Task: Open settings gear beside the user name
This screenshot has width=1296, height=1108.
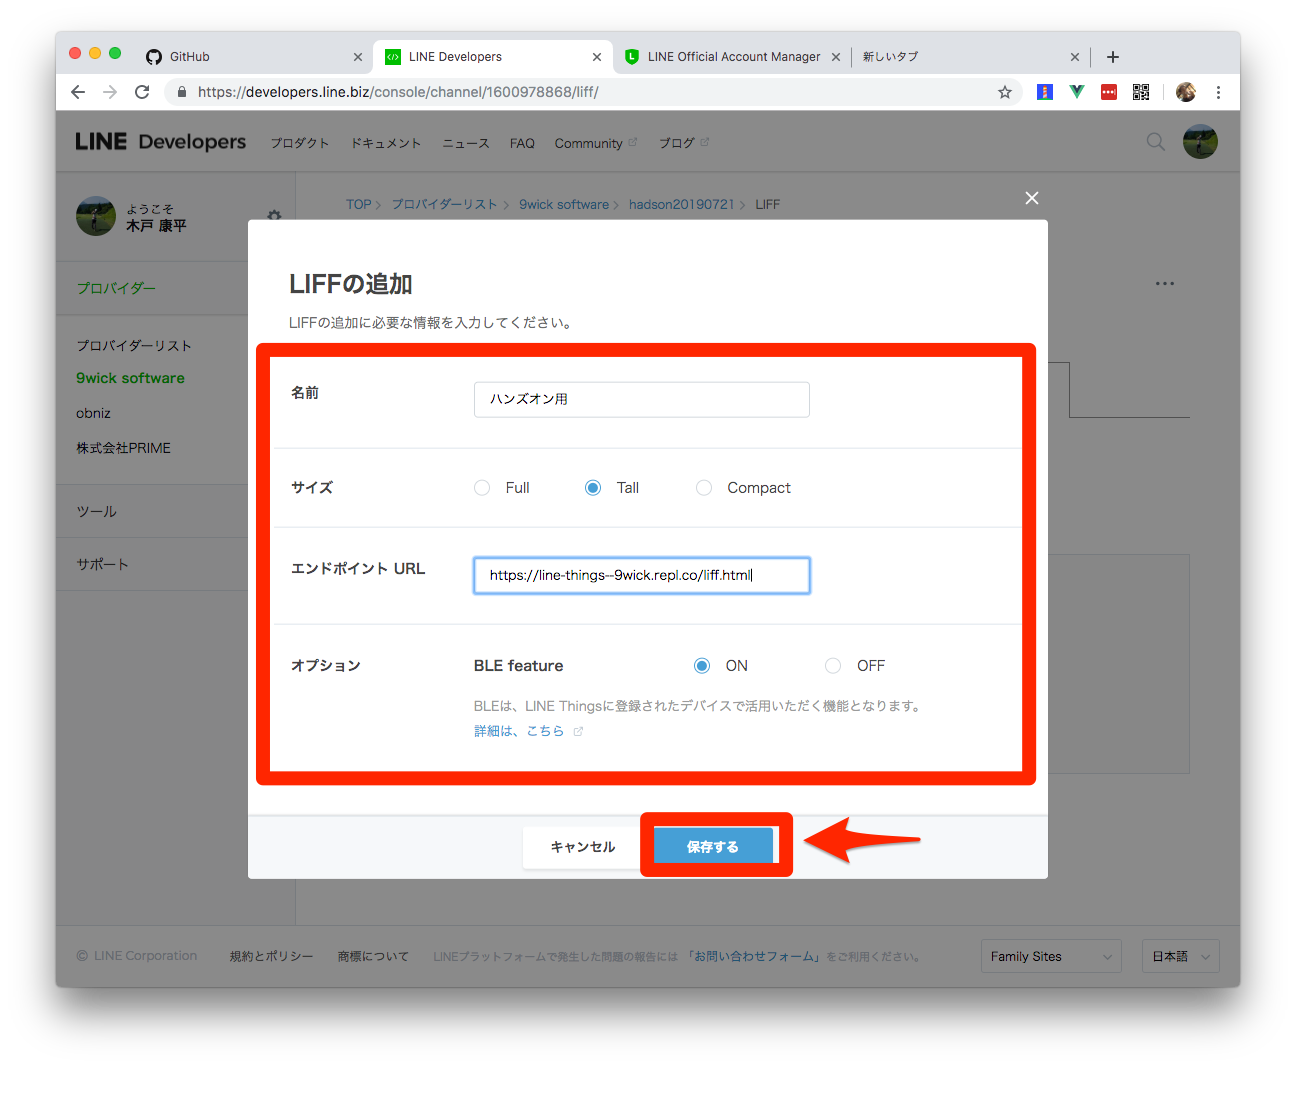Action: [274, 216]
